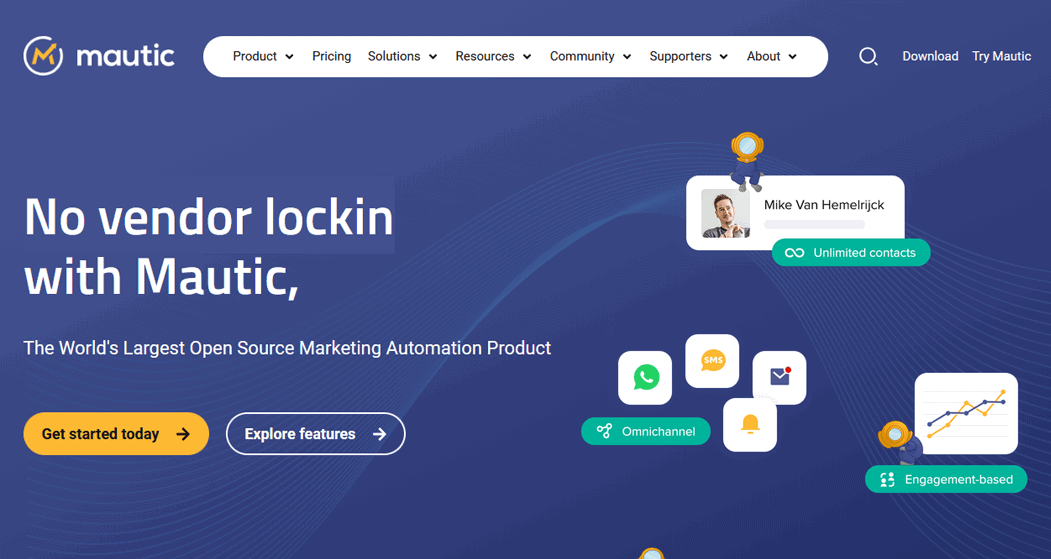Expand the Solutions dropdown chevron

click(433, 57)
